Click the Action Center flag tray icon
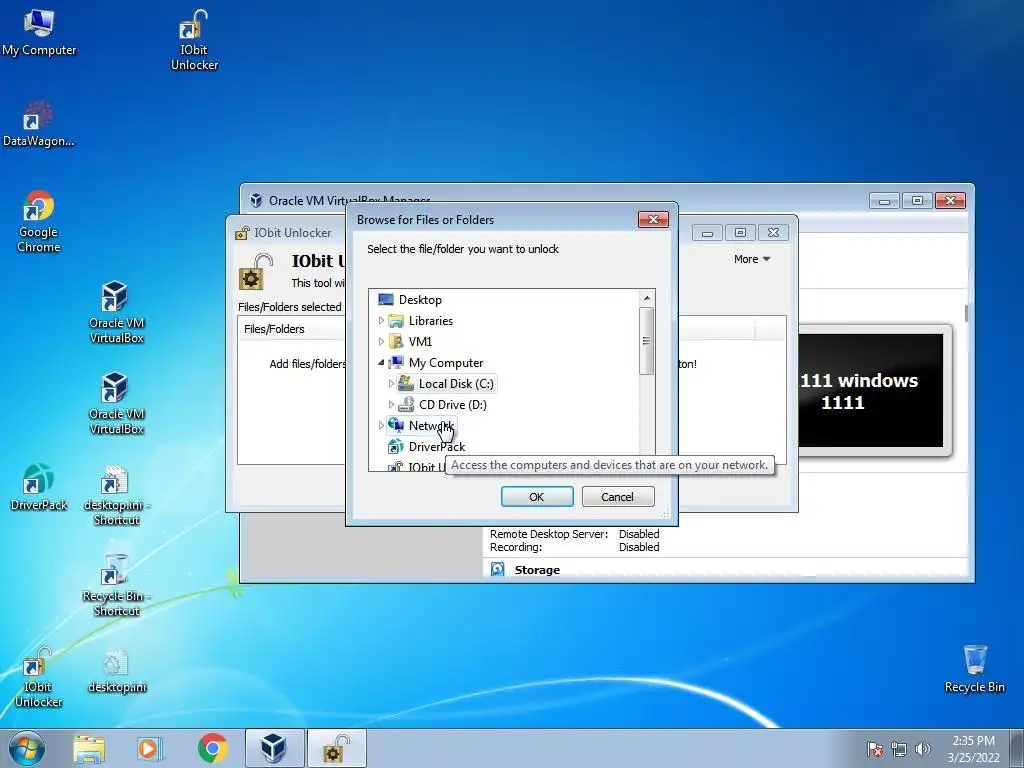1024x768 pixels. [x=875, y=749]
